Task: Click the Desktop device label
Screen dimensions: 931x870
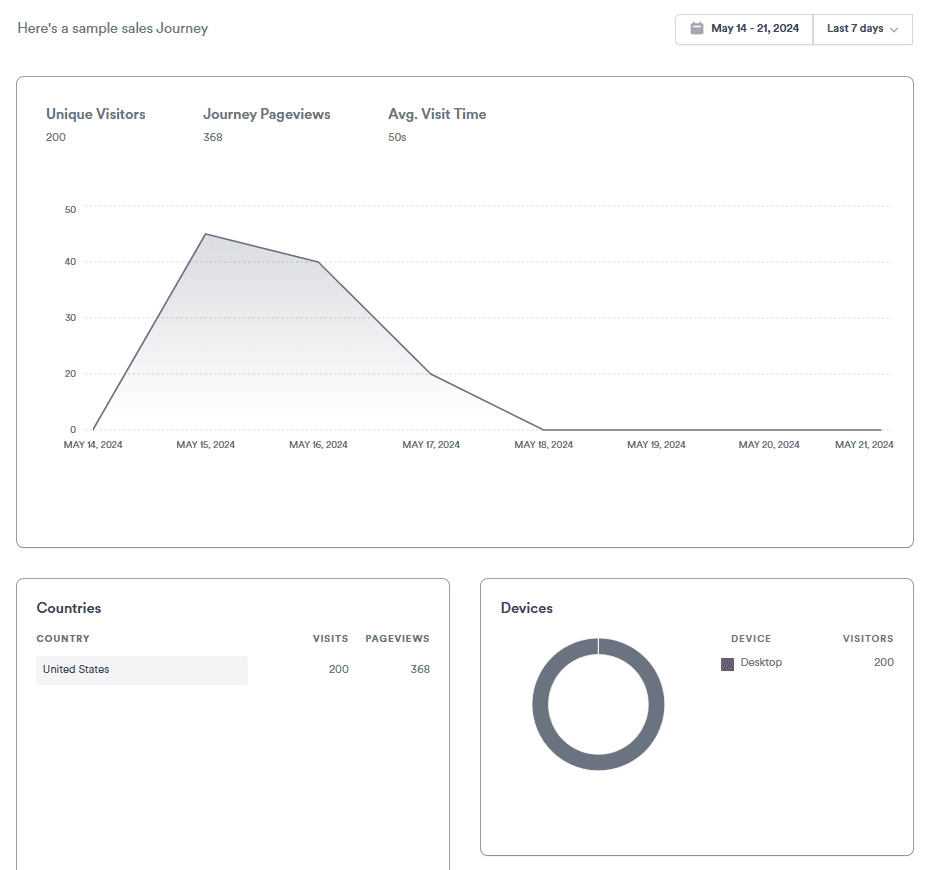Action: (x=761, y=663)
